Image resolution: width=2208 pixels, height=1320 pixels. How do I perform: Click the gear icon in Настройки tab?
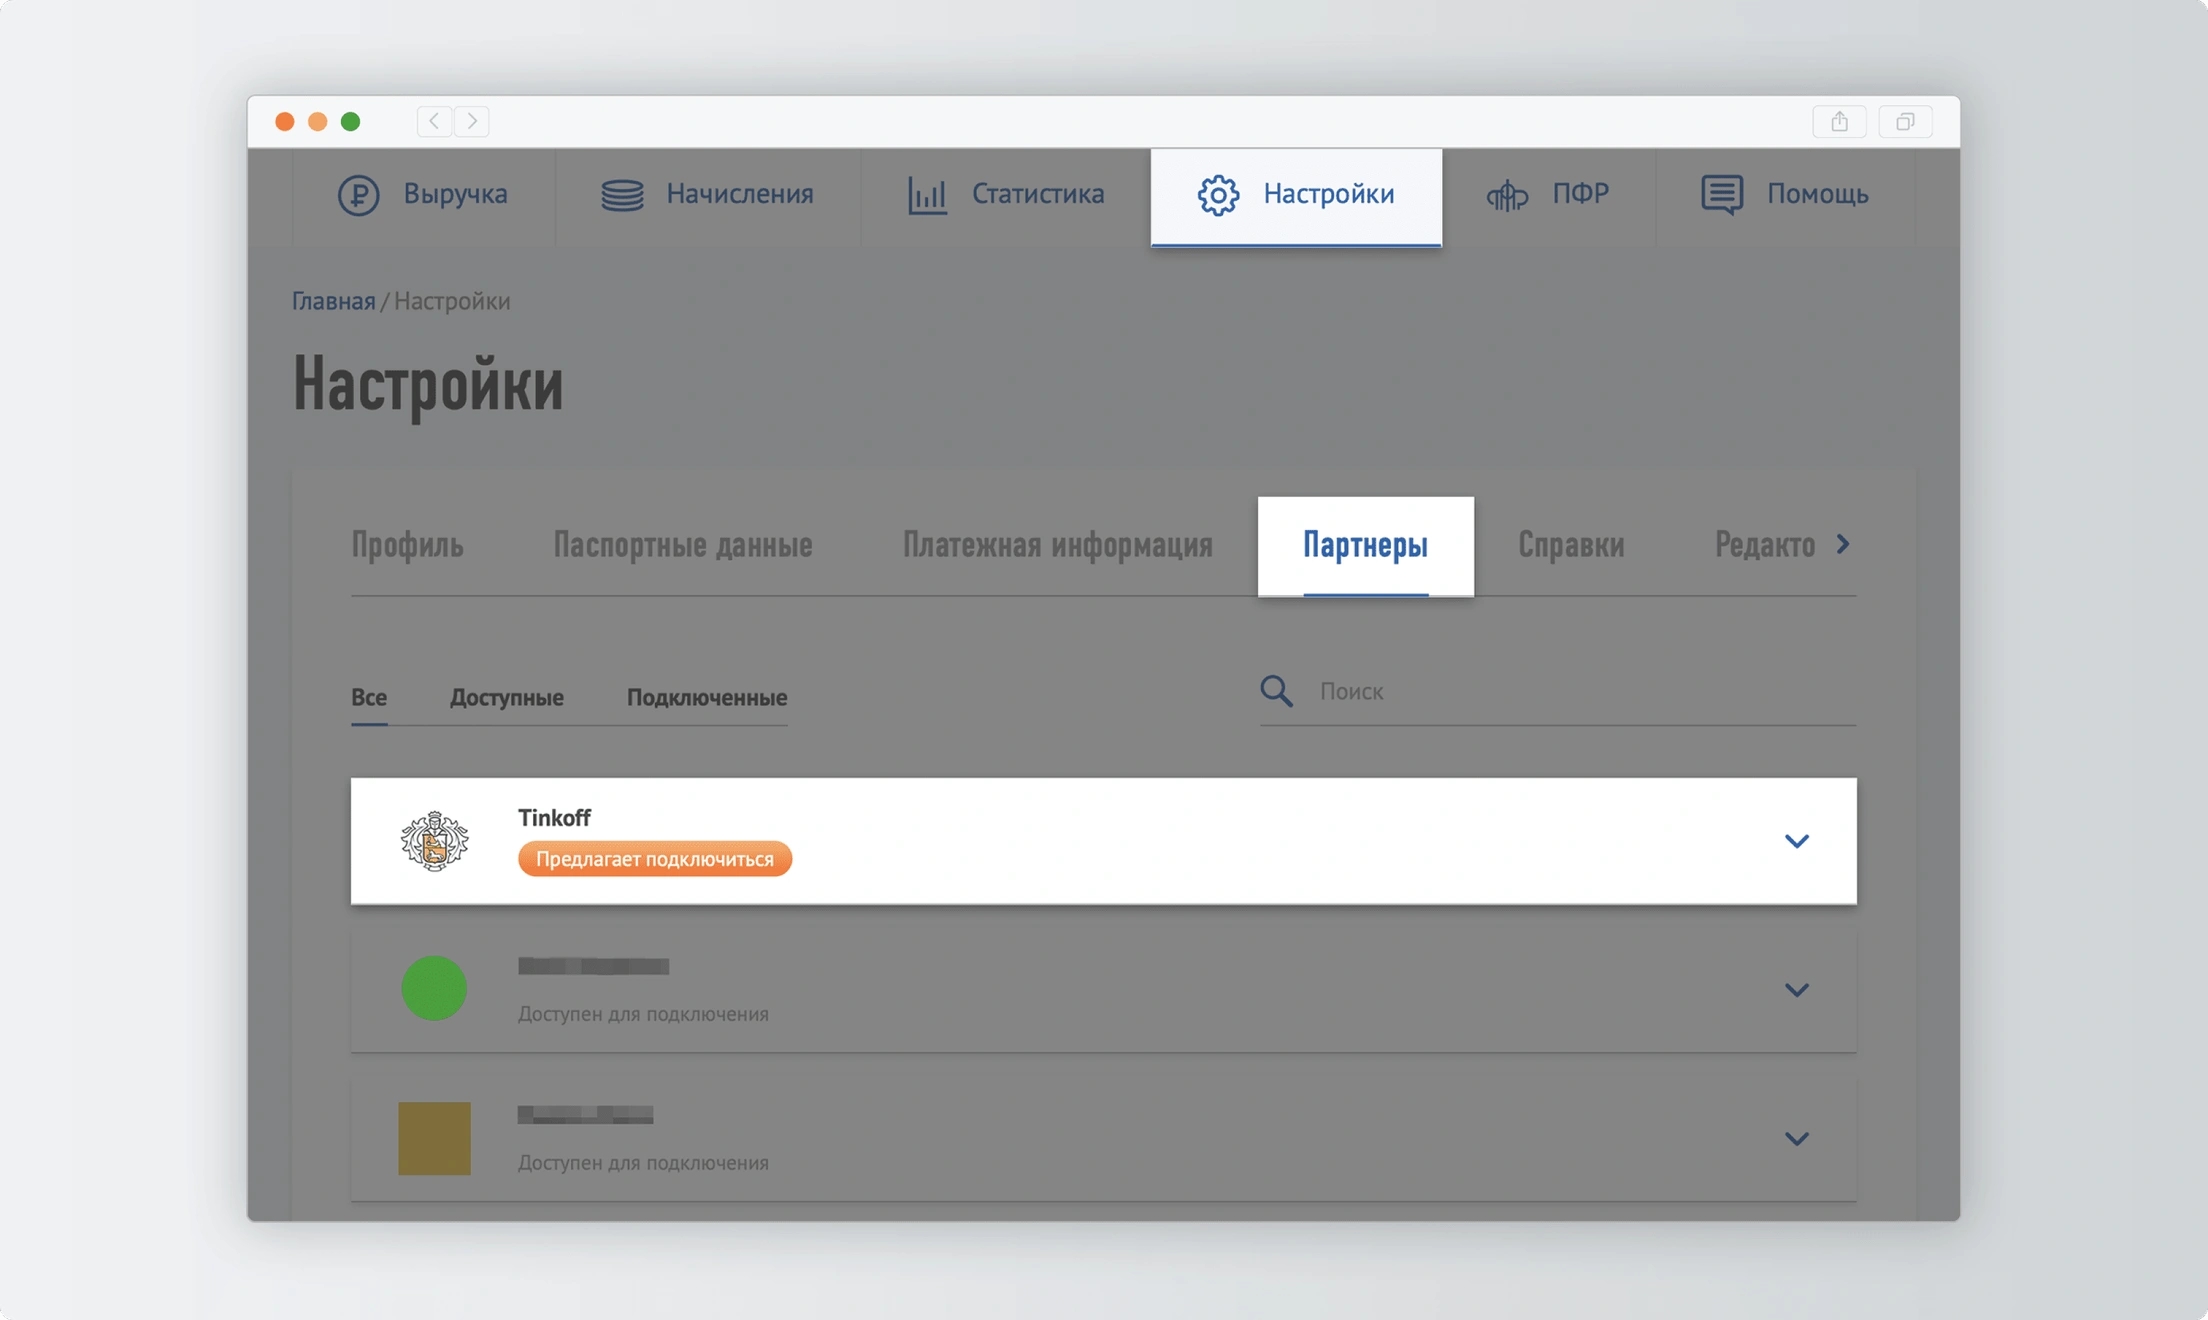click(1218, 194)
